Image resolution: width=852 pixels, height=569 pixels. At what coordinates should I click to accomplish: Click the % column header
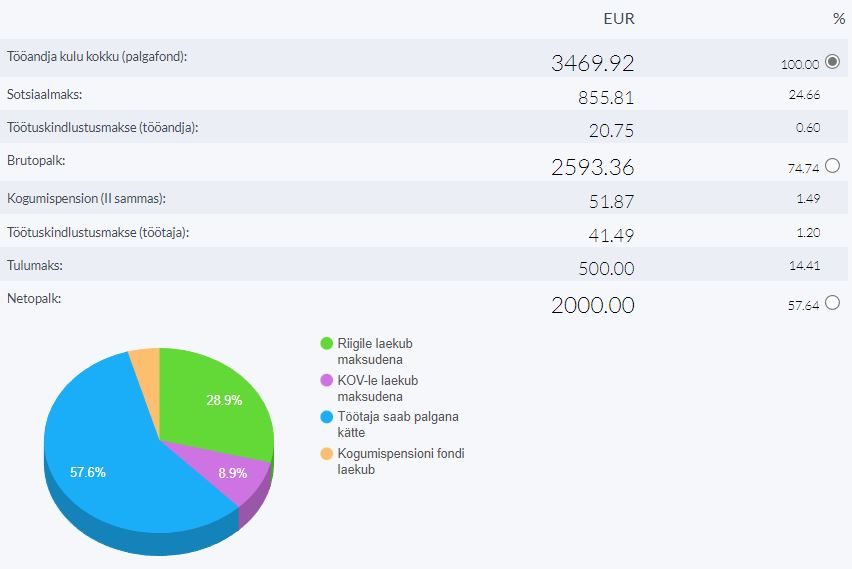point(838,19)
